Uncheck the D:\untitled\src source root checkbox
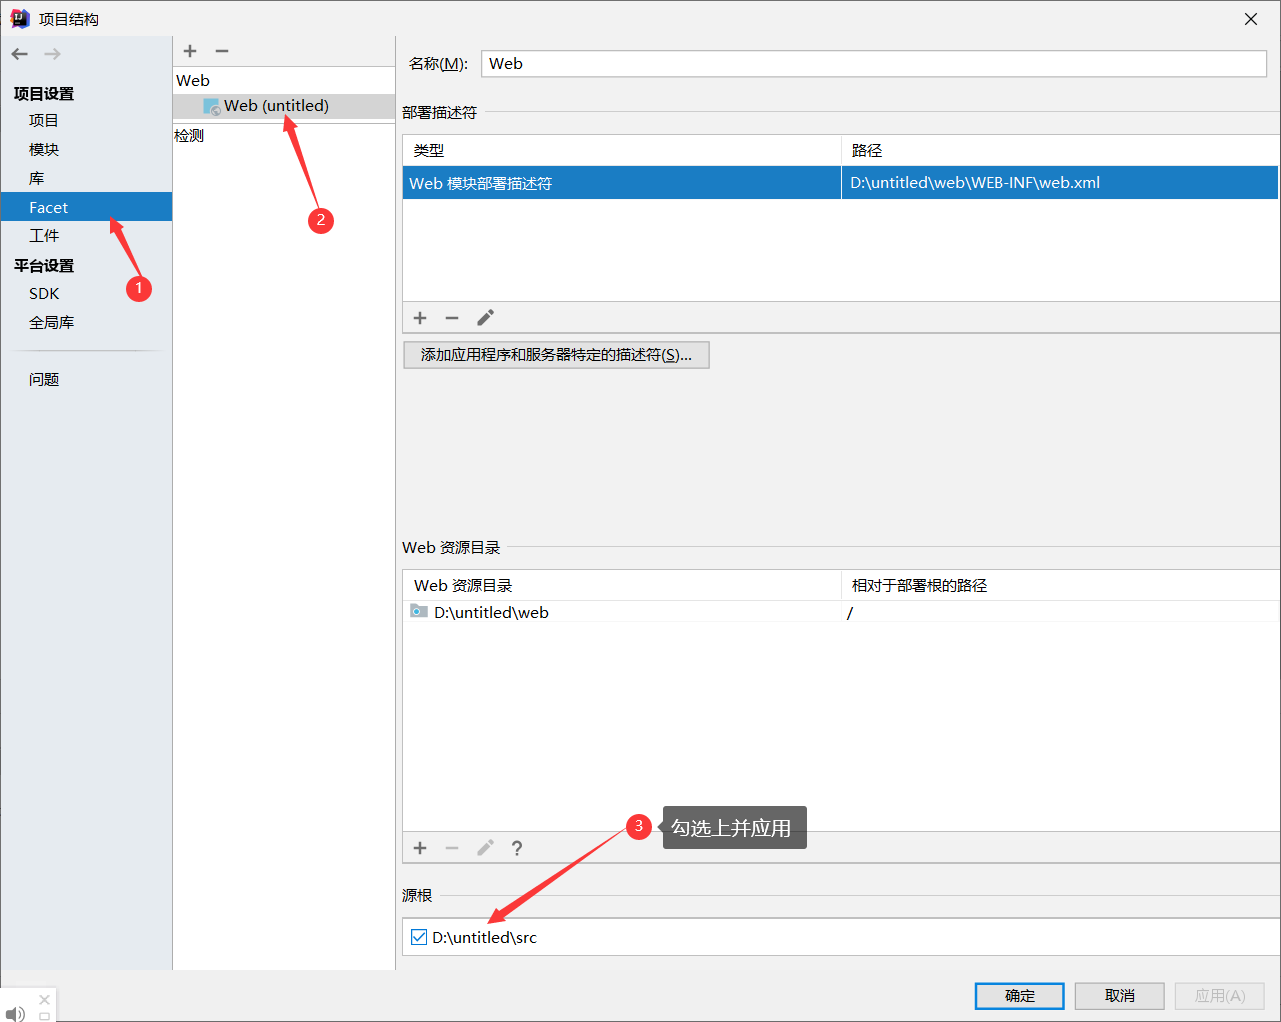The width and height of the screenshot is (1281, 1022). click(x=417, y=937)
